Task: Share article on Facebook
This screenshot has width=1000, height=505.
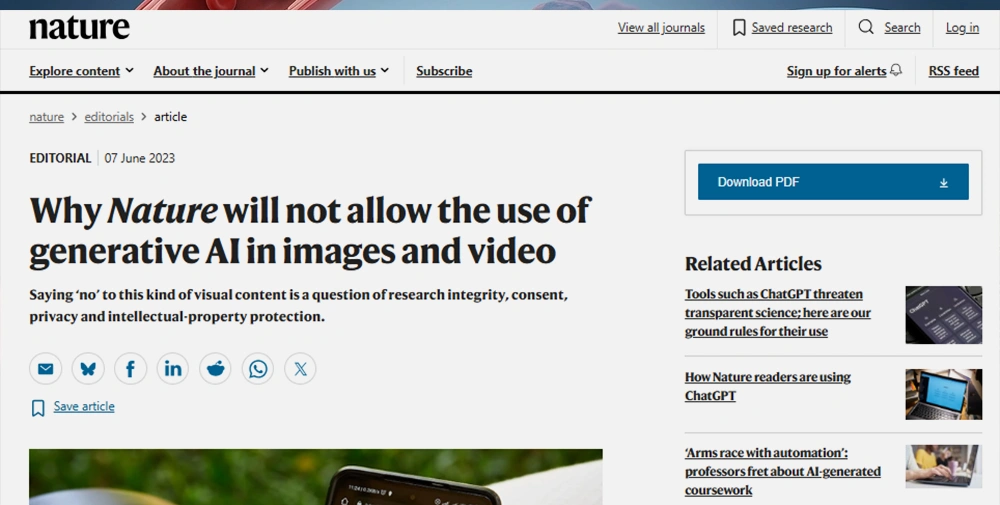Action: (x=130, y=369)
